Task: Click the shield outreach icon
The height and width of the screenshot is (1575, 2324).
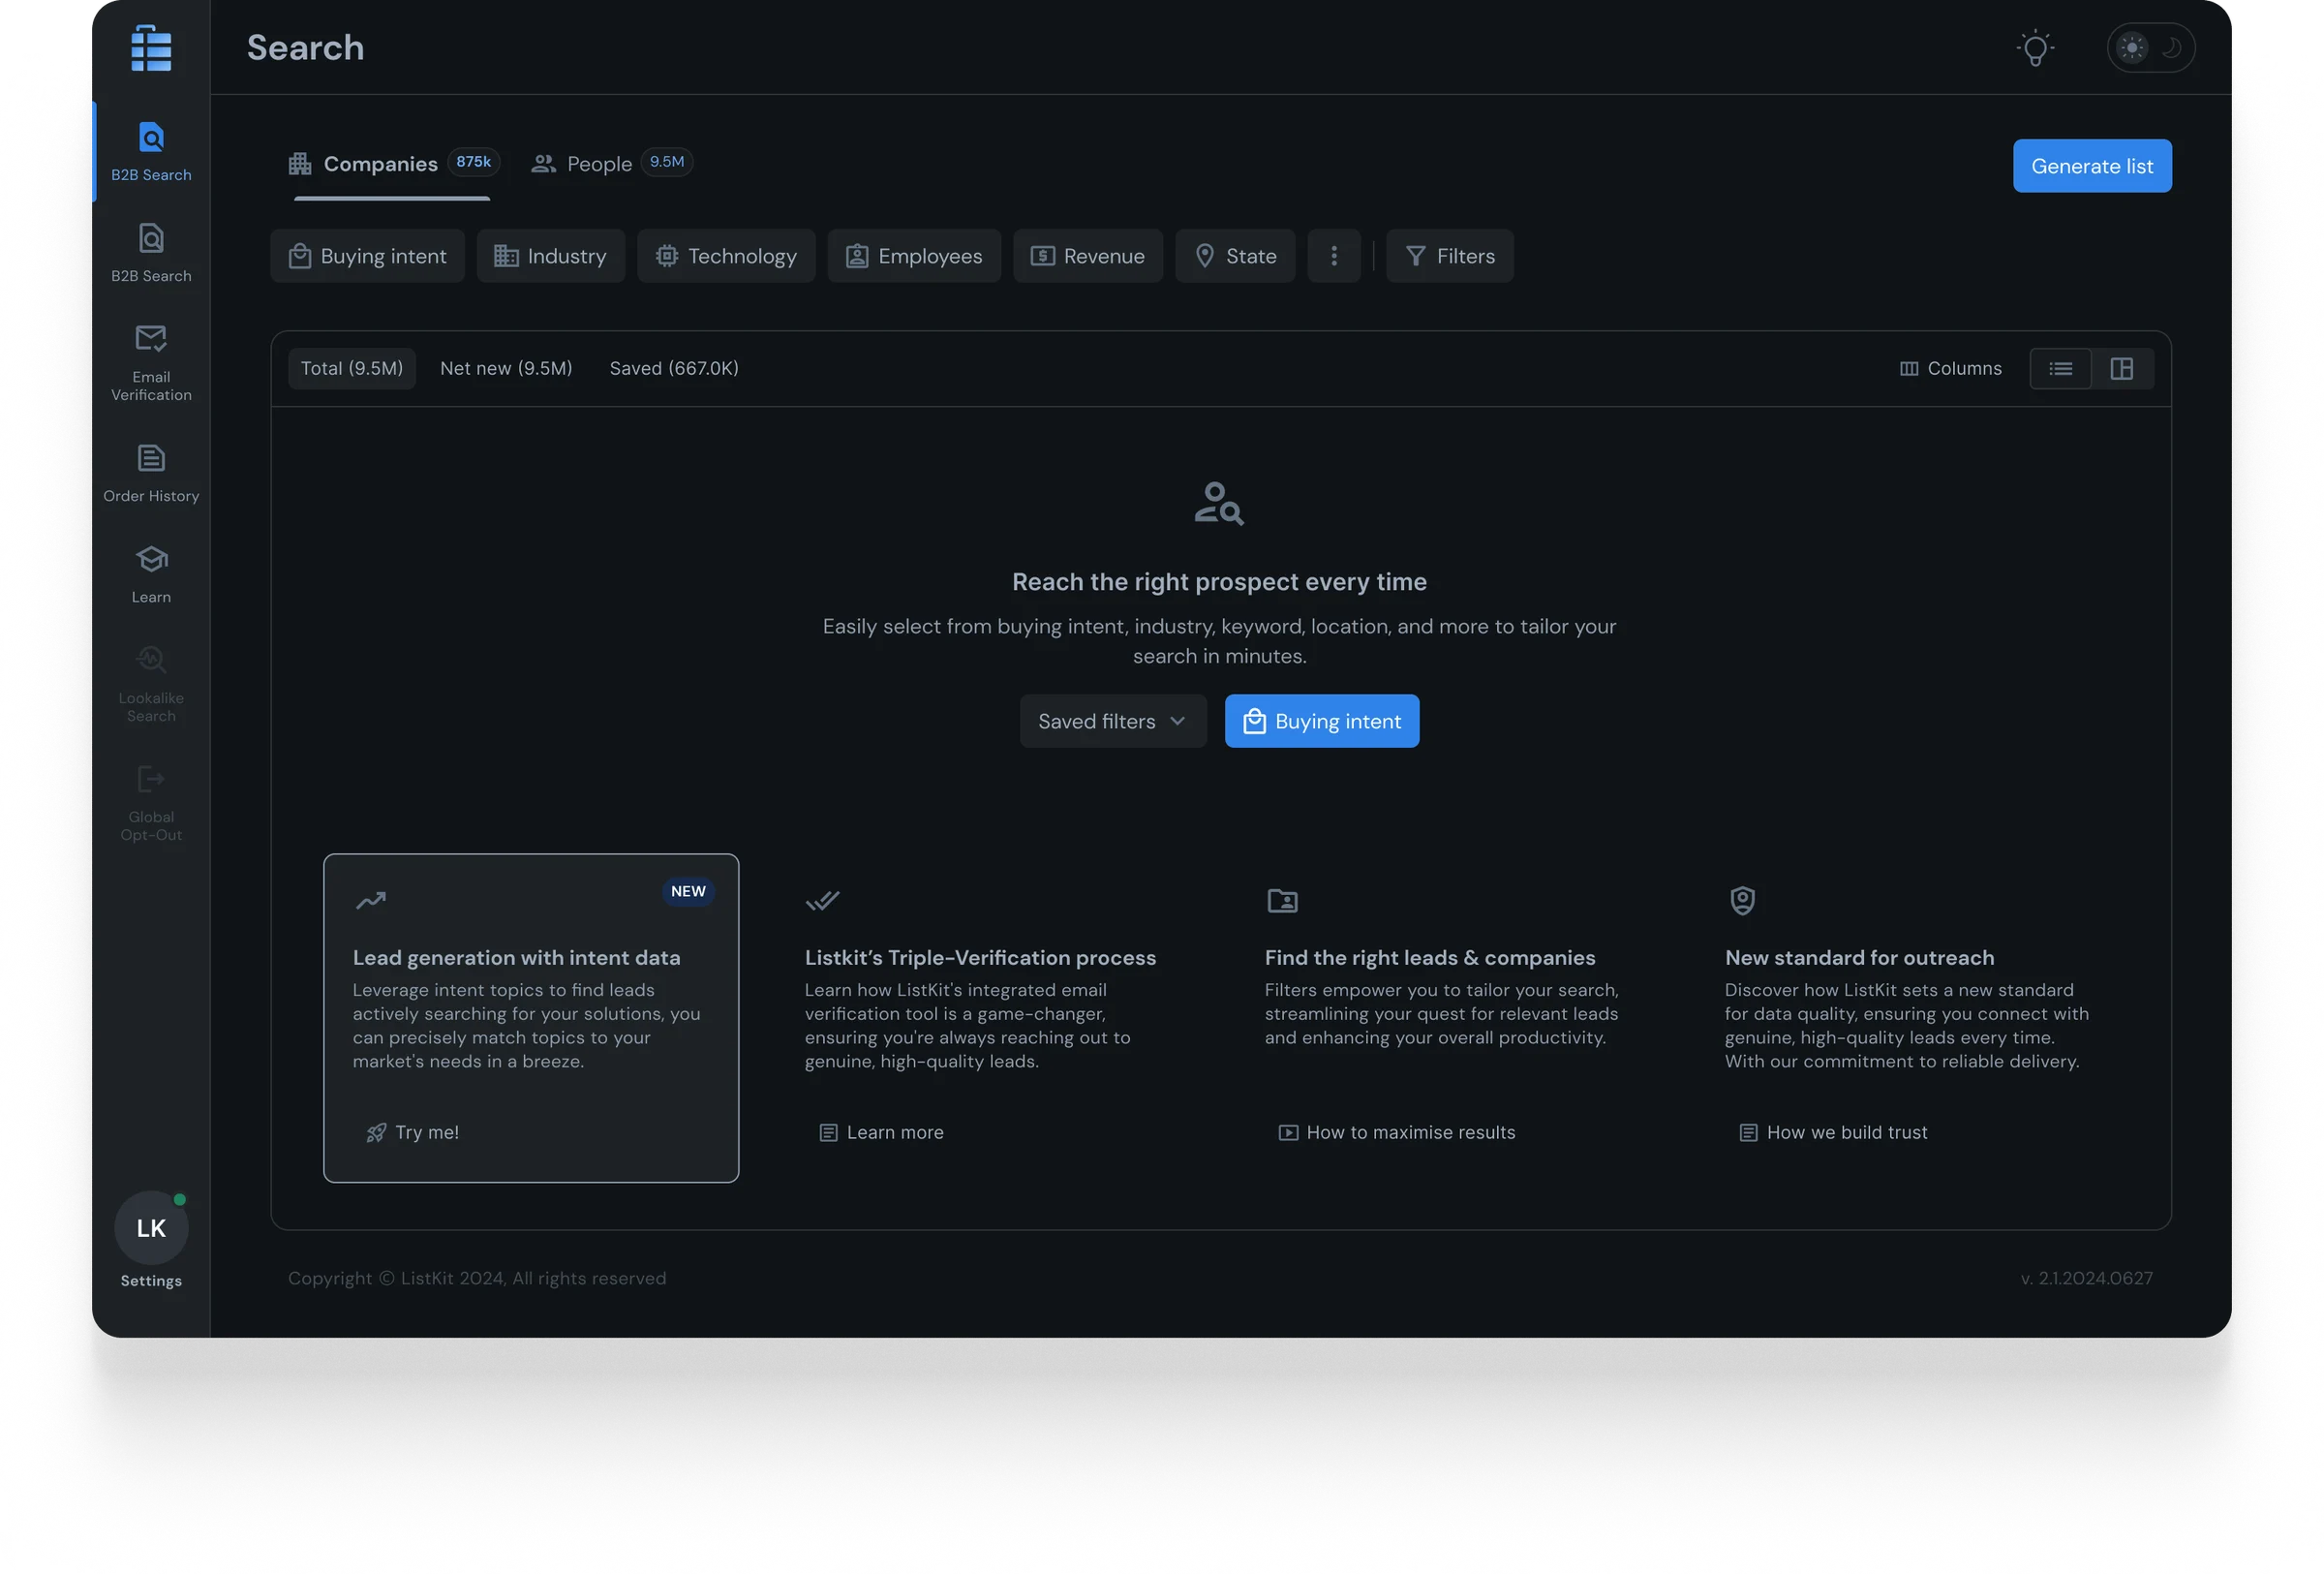Action: pos(1742,901)
